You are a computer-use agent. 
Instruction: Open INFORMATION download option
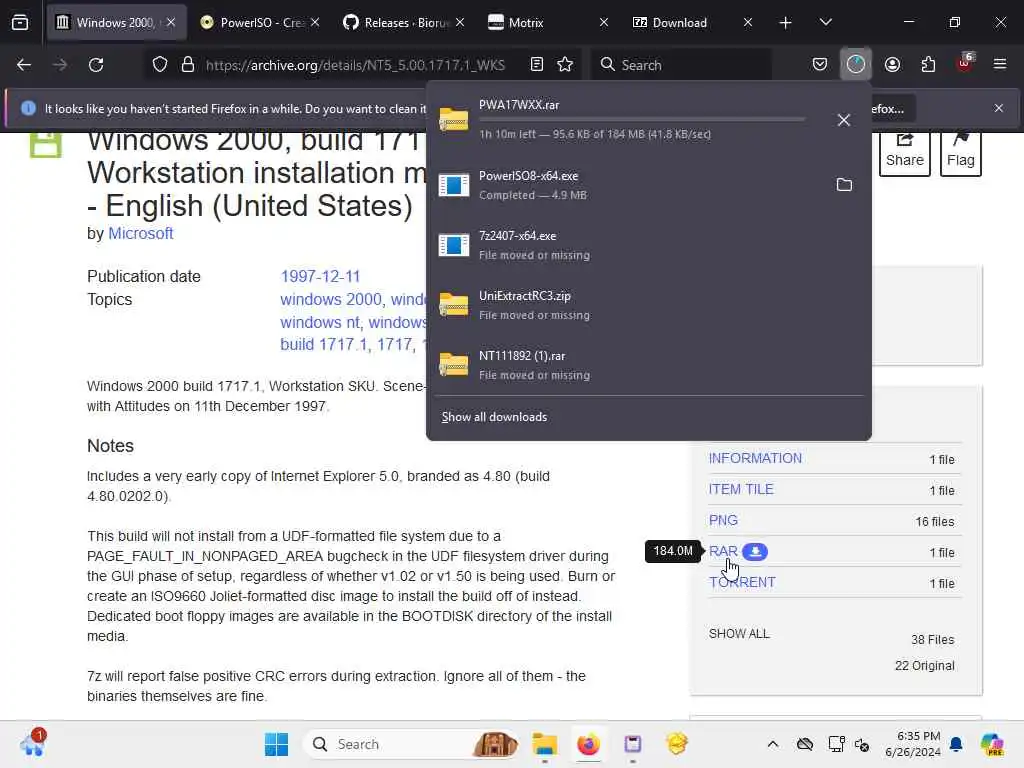pyautogui.click(x=756, y=458)
